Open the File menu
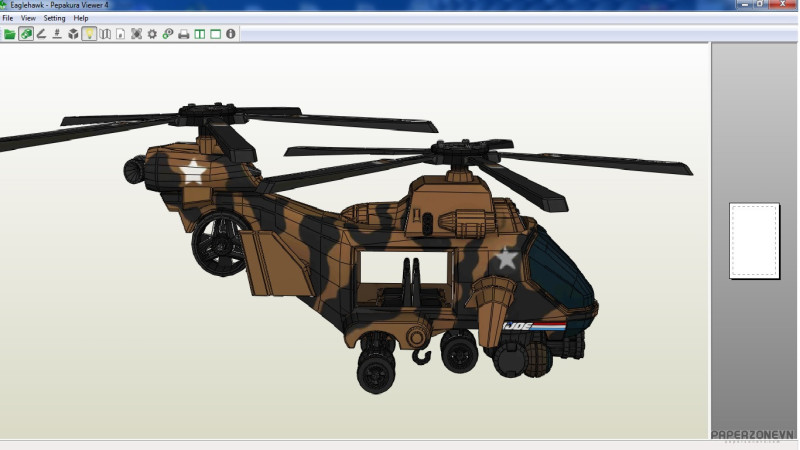The height and width of the screenshot is (450, 800). click(x=8, y=18)
